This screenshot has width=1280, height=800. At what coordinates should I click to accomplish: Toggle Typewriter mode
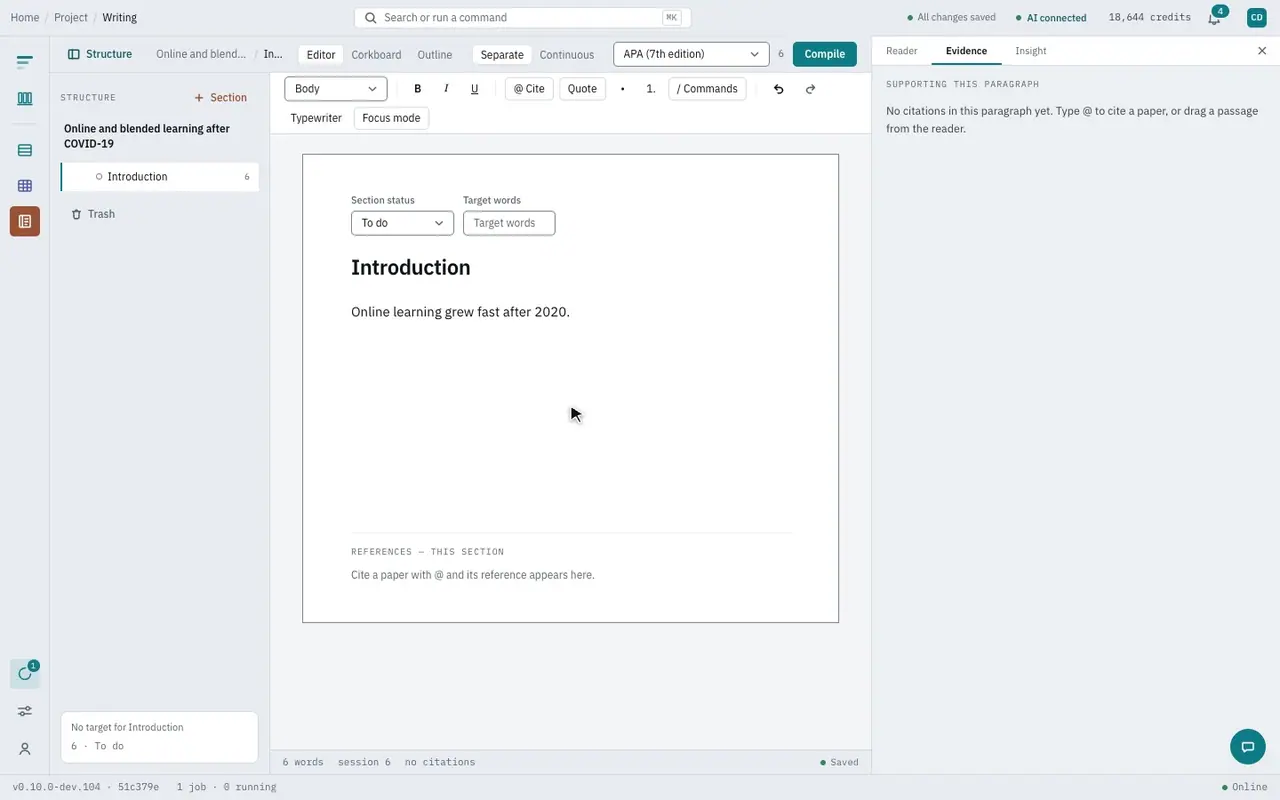pyautogui.click(x=316, y=118)
